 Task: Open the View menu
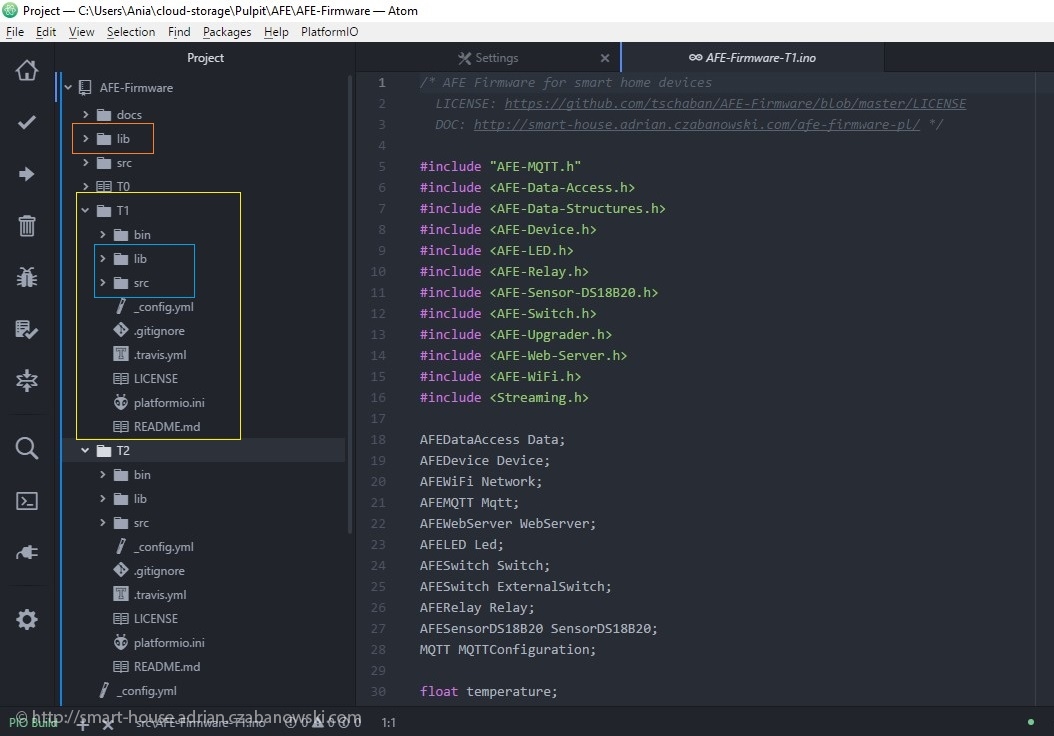point(81,32)
